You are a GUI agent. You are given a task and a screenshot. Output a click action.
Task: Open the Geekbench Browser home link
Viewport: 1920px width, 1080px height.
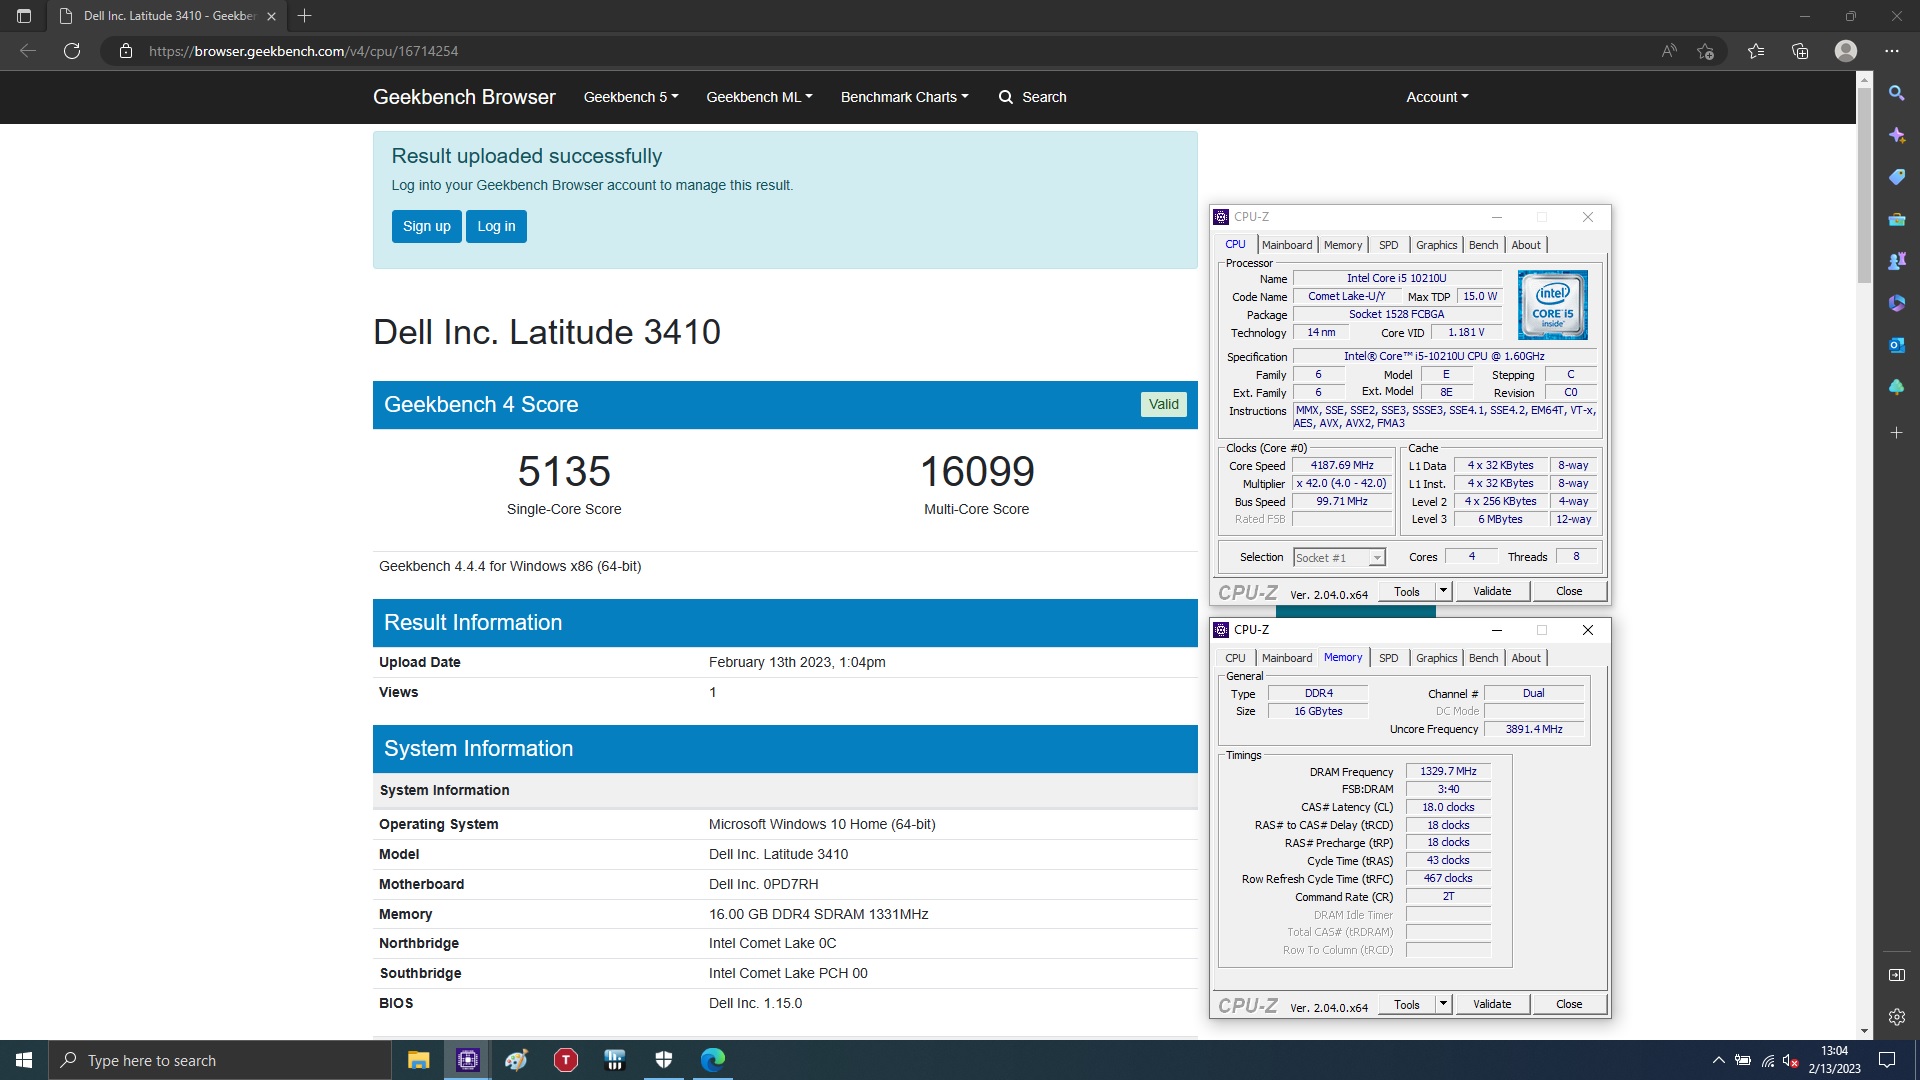[x=464, y=97]
